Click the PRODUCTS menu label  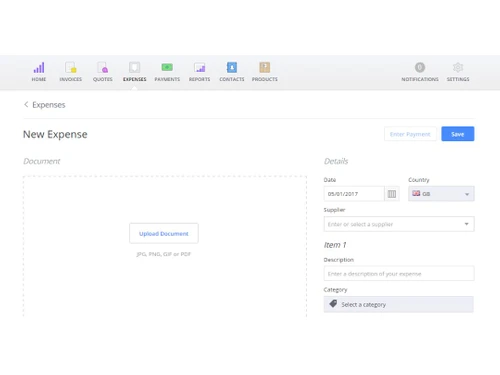pos(265,79)
